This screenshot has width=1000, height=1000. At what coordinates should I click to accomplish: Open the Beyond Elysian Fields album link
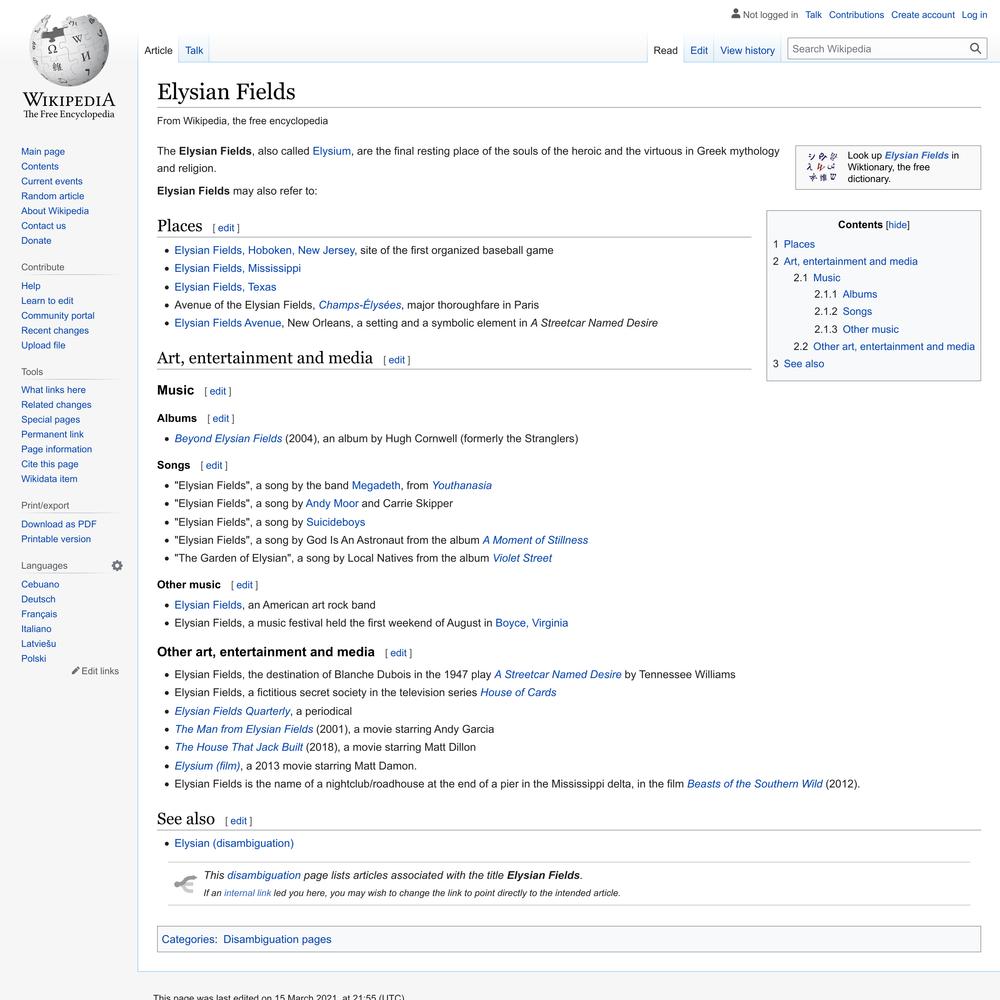[228, 439]
